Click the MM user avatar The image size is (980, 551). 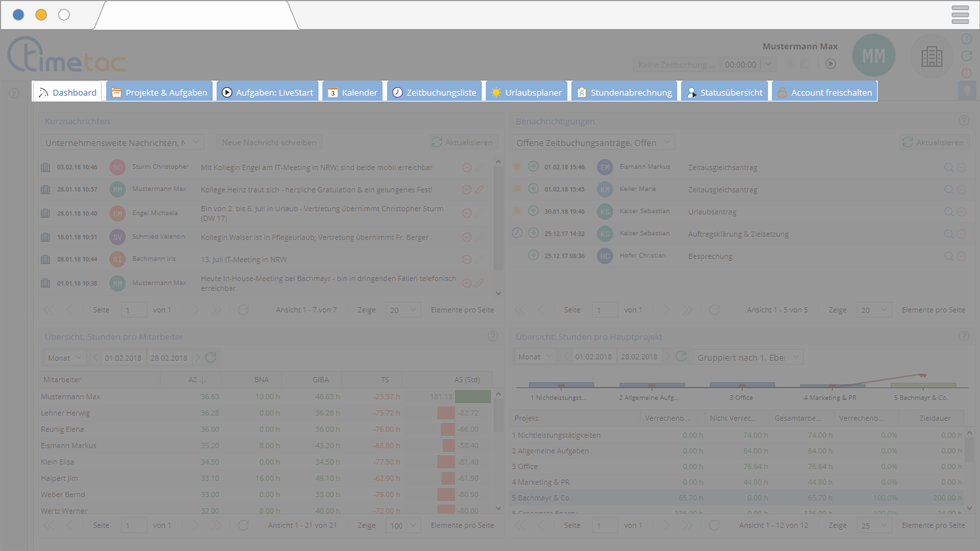[874, 57]
